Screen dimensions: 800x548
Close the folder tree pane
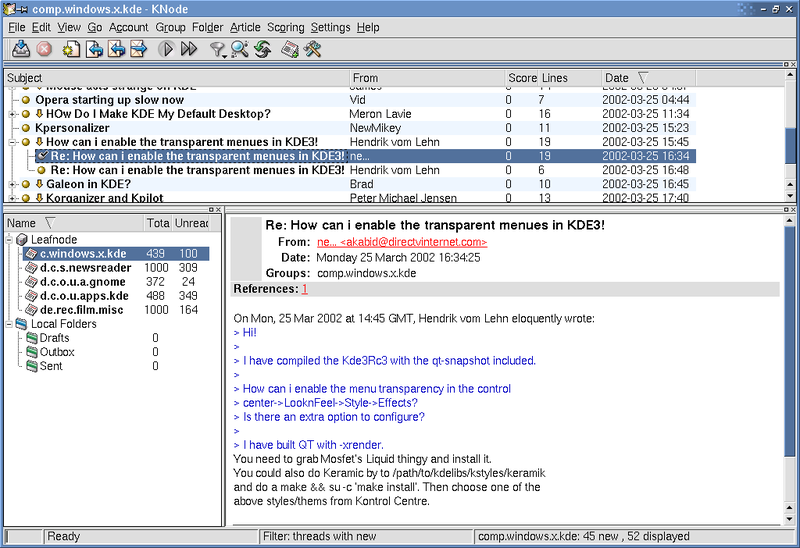(x=218, y=210)
